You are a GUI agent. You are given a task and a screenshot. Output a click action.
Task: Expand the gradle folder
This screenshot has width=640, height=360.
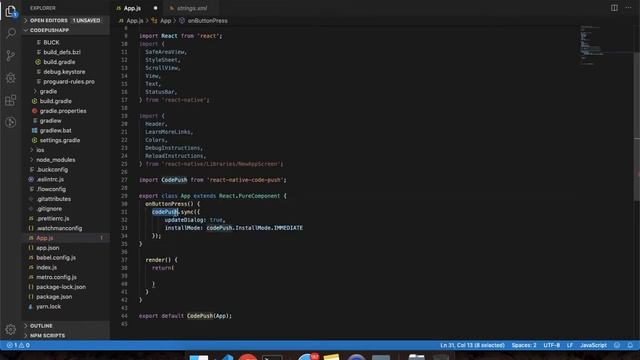[48, 91]
